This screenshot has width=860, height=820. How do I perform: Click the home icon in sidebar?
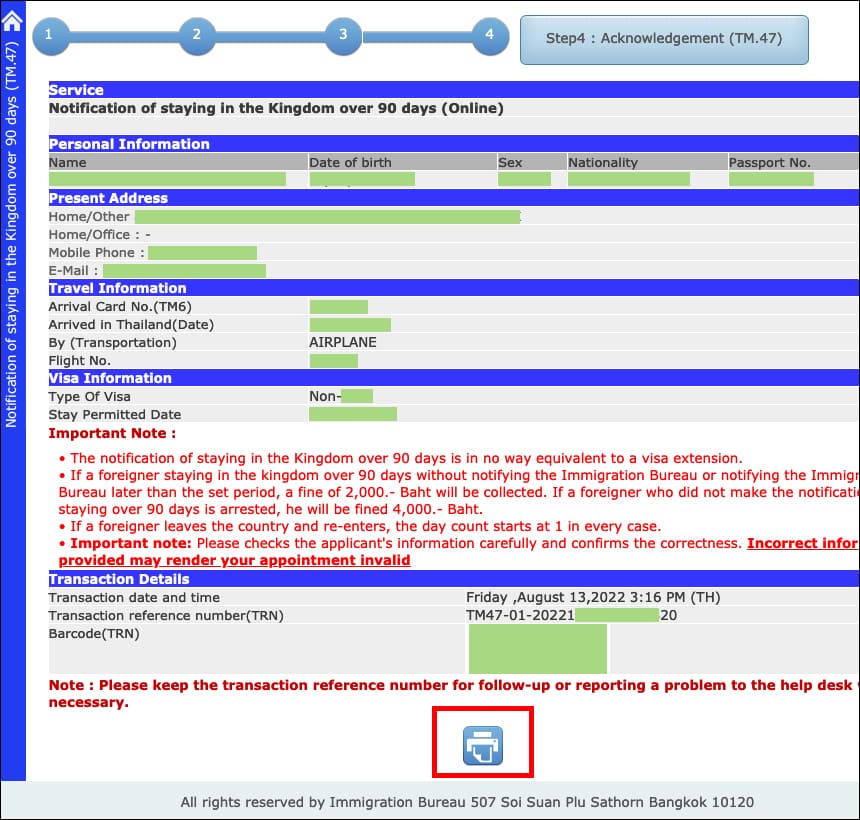[12, 21]
